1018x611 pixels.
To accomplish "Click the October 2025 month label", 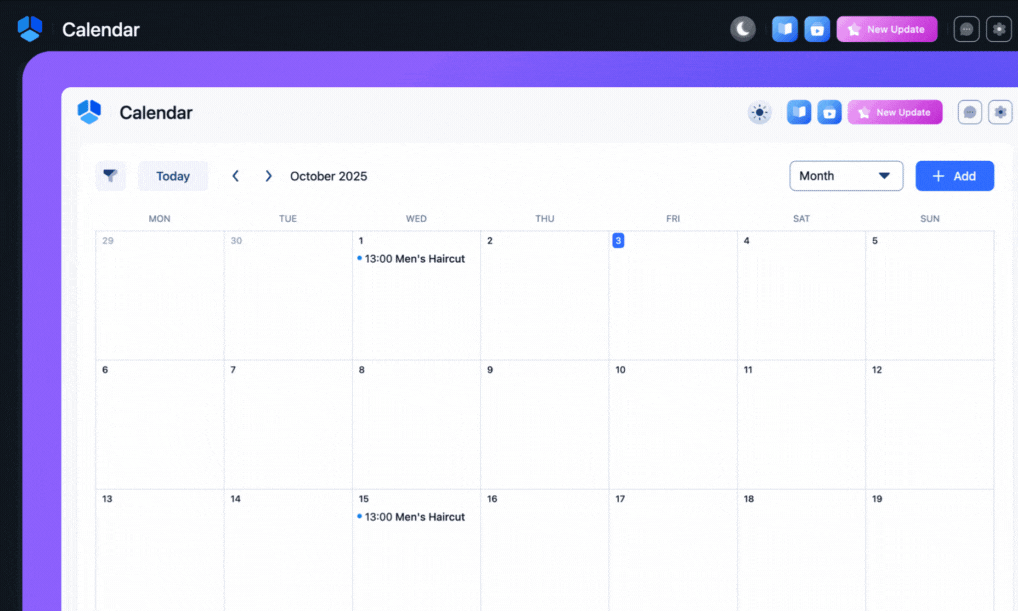I will [329, 176].
